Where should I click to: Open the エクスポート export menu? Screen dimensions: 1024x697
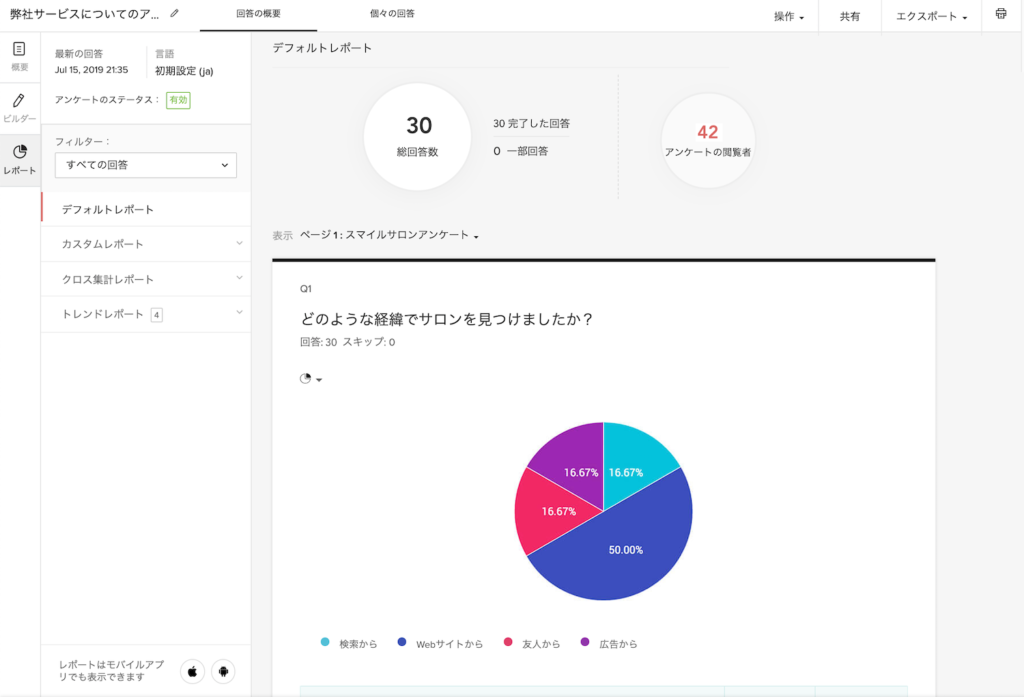[x=931, y=16]
